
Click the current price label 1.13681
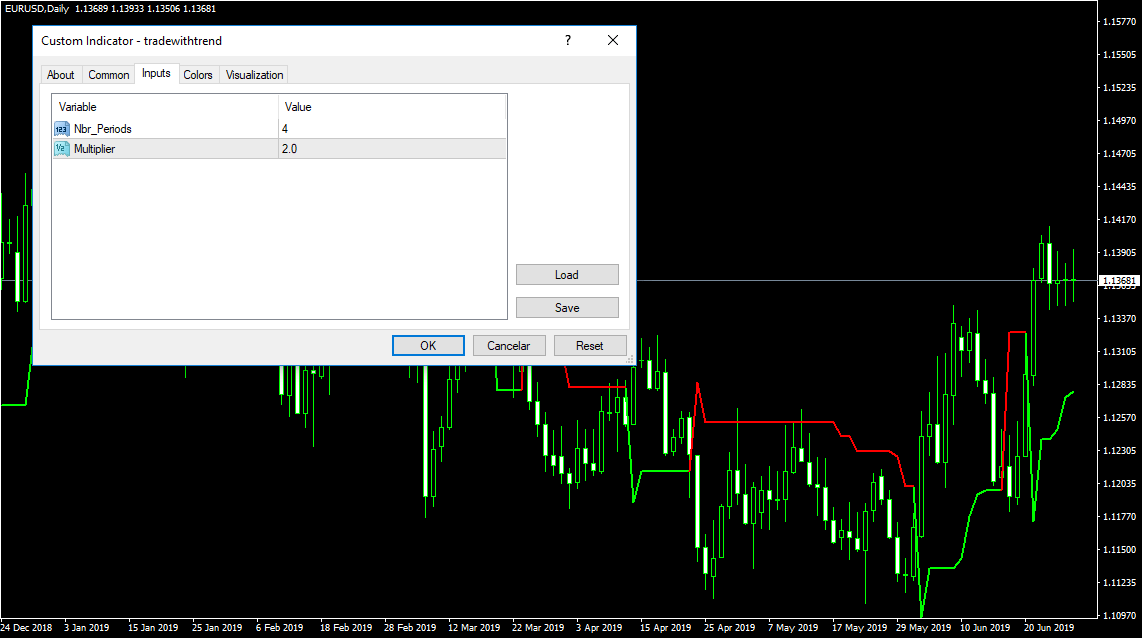pyautogui.click(x=1119, y=281)
